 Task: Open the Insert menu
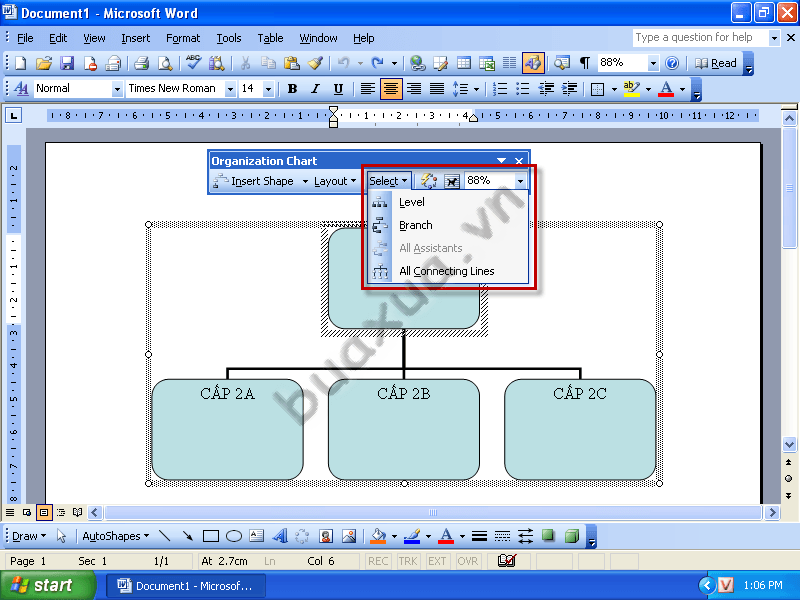[136, 38]
